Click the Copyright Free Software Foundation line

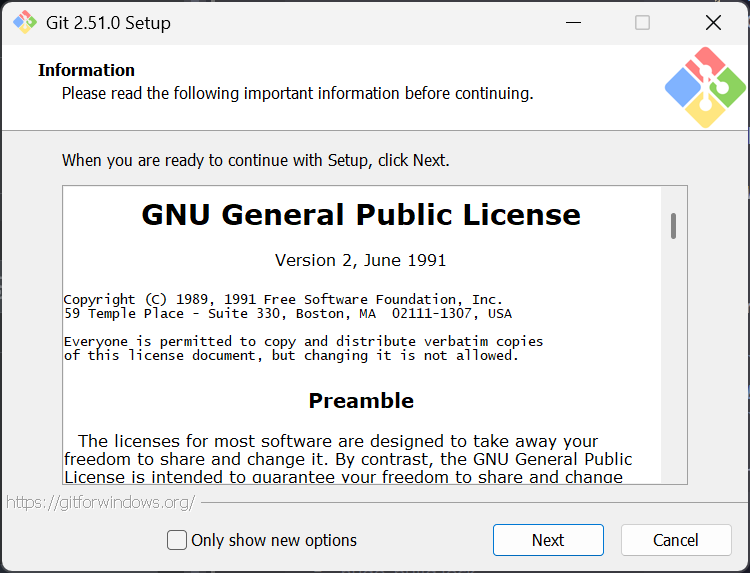283,299
